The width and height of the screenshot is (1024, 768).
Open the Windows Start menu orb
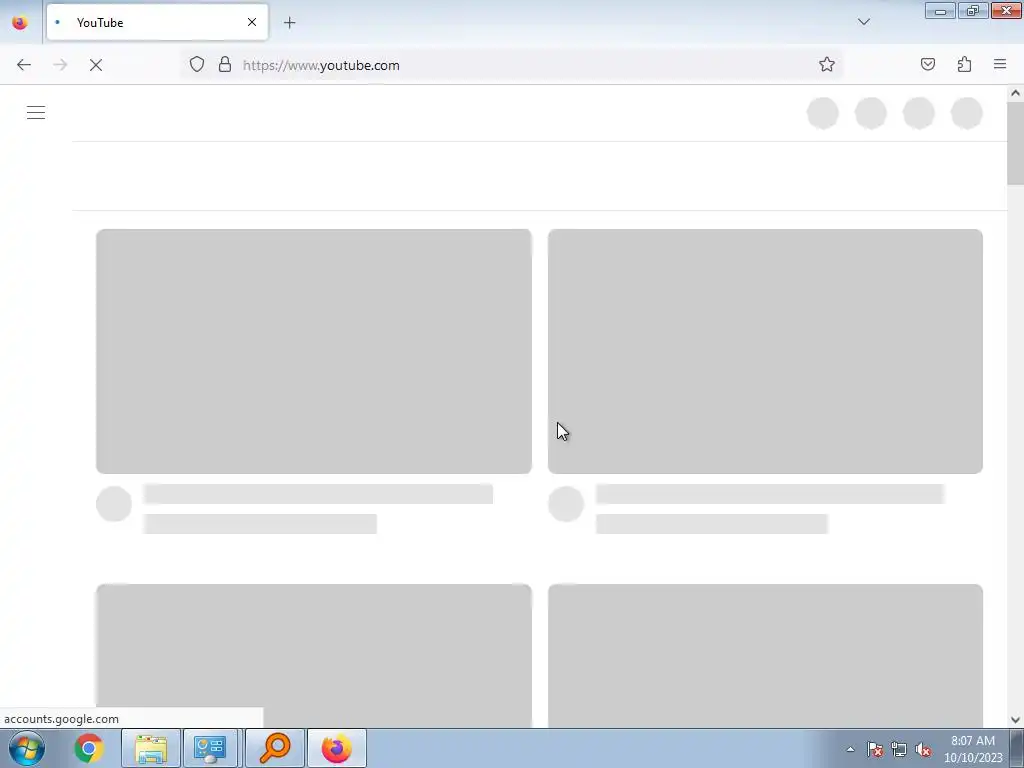click(27, 748)
